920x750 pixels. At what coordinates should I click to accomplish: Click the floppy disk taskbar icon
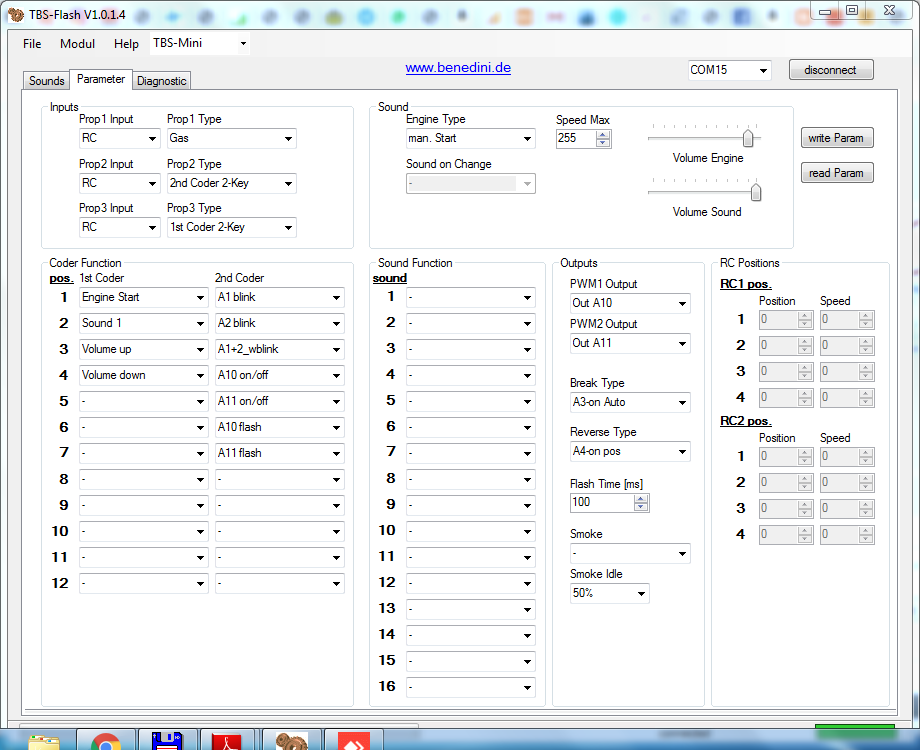pos(168,741)
